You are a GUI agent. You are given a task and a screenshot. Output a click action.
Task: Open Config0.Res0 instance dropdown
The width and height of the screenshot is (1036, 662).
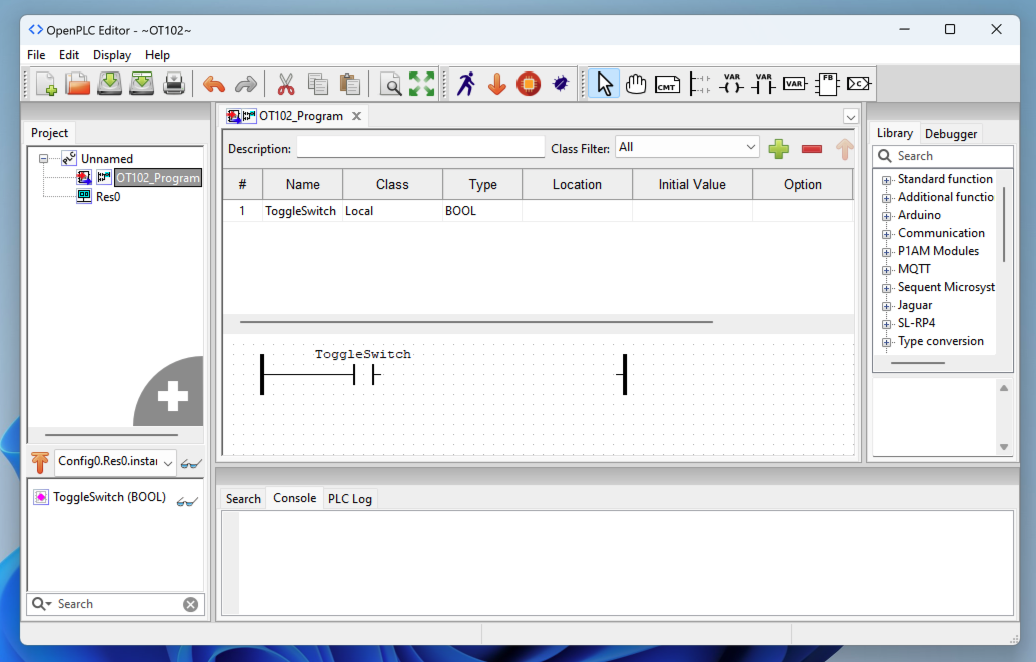(115, 462)
